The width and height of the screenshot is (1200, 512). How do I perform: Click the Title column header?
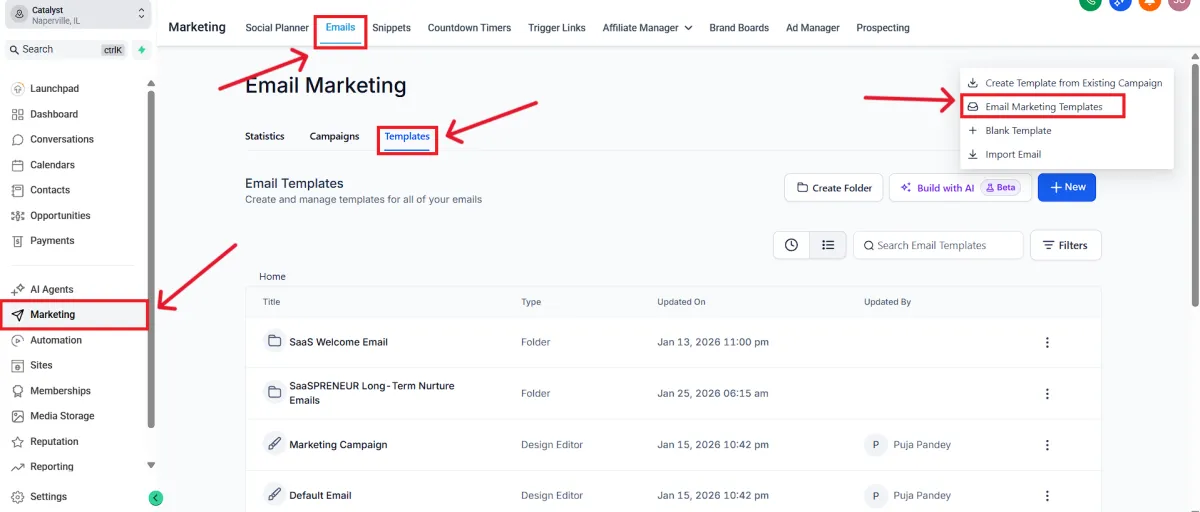pos(271,301)
